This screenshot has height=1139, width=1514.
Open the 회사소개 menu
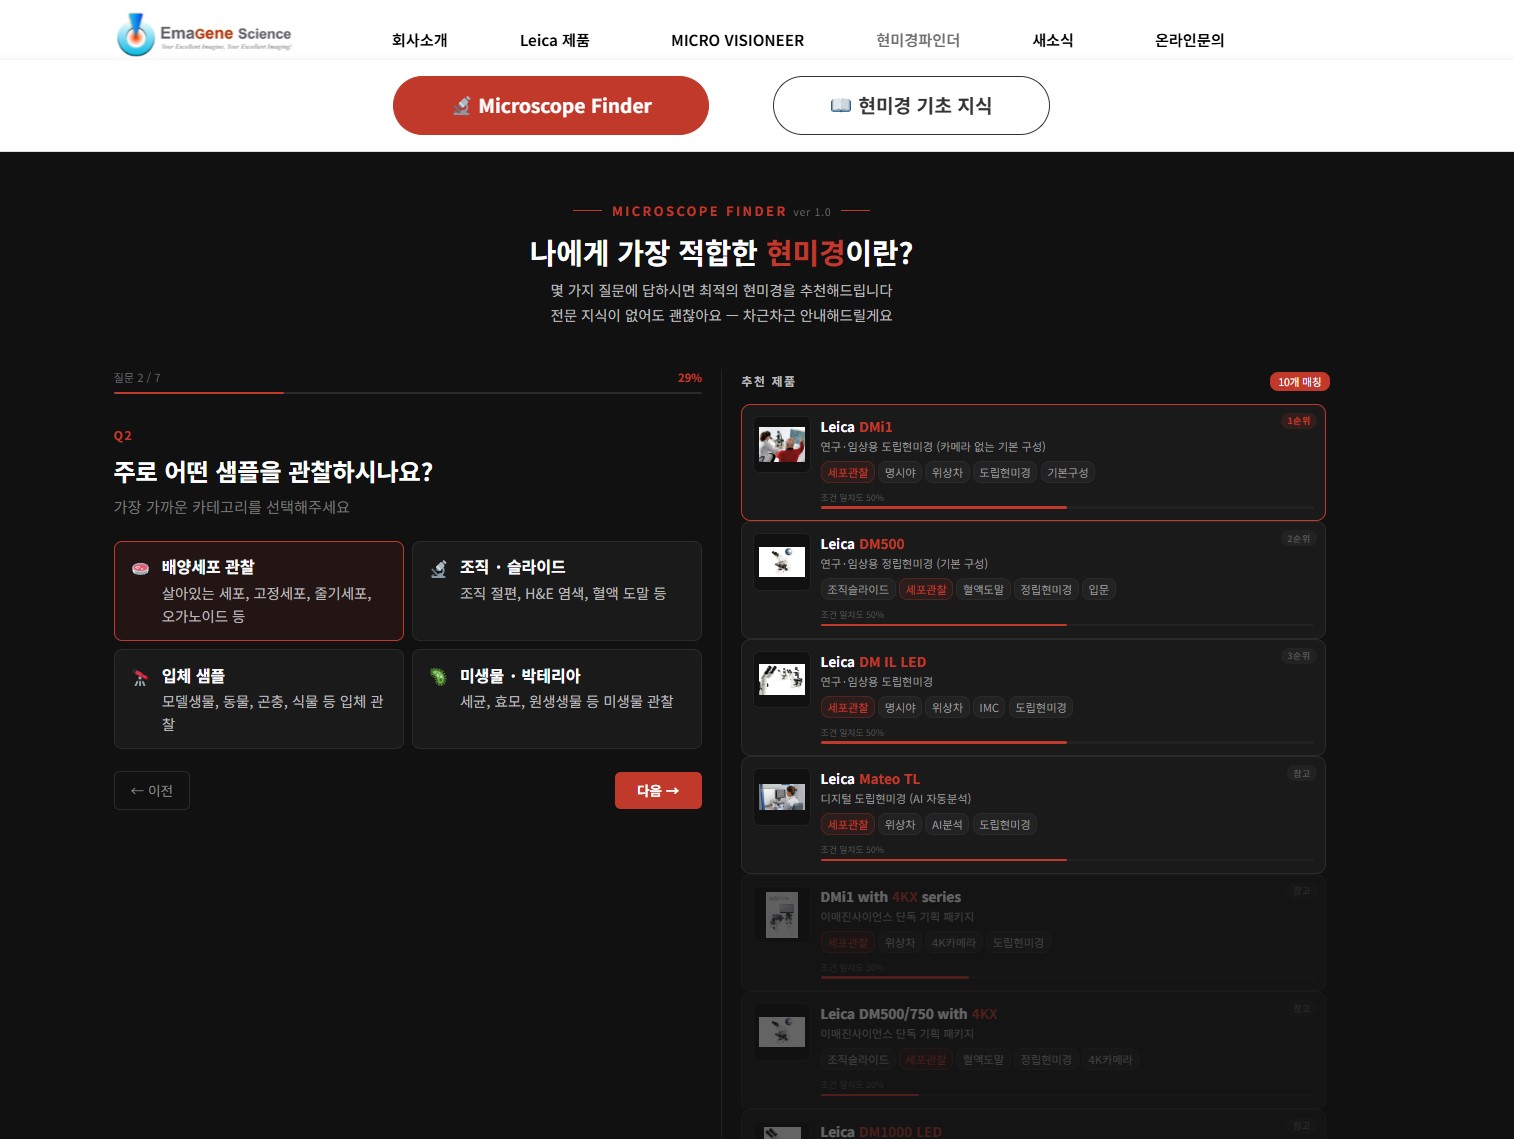click(x=420, y=40)
